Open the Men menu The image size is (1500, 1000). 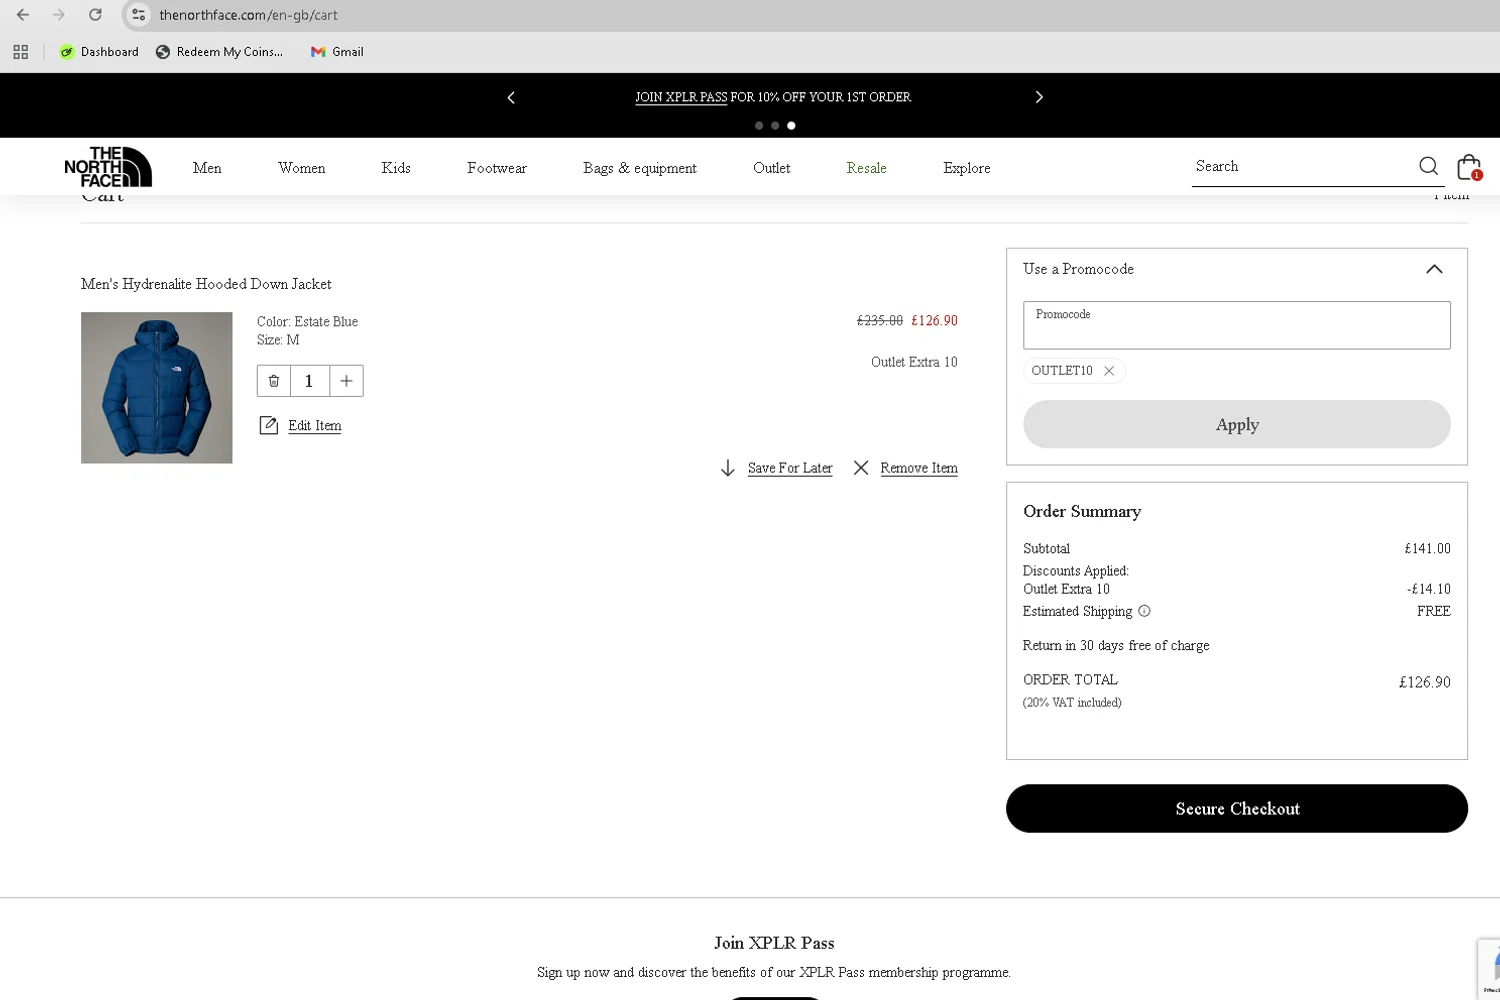point(207,168)
